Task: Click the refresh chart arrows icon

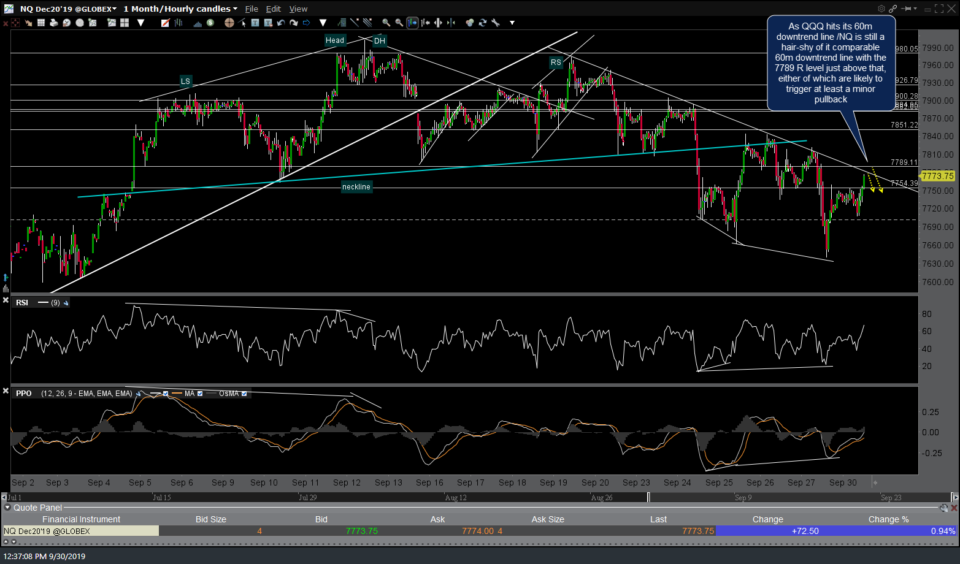Action: pos(482,23)
